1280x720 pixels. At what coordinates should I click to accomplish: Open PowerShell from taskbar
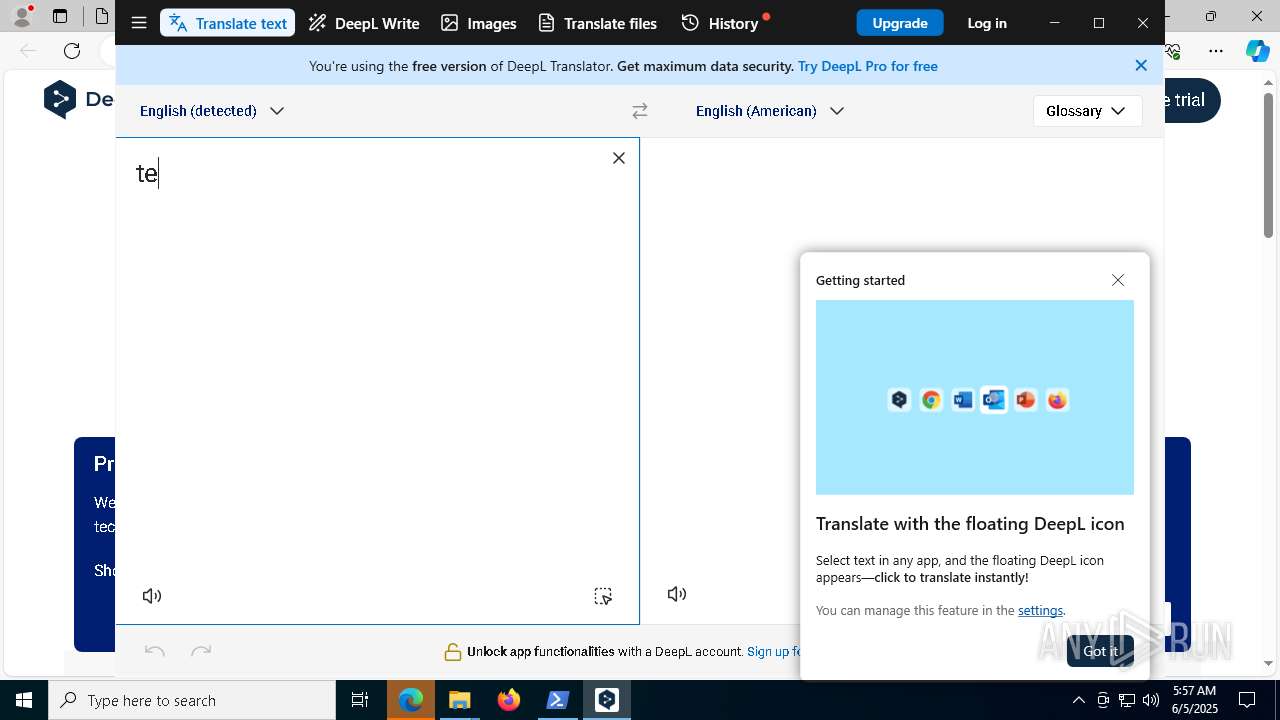(x=558, y=700)
